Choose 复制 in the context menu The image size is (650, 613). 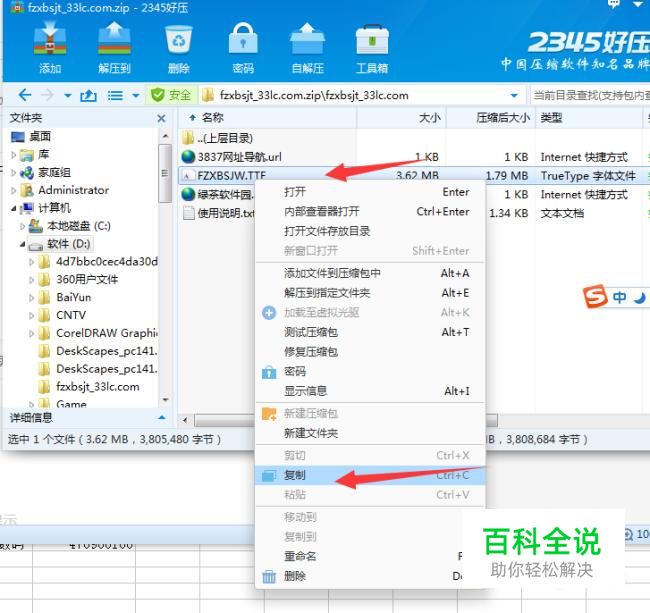coord(370,475)
